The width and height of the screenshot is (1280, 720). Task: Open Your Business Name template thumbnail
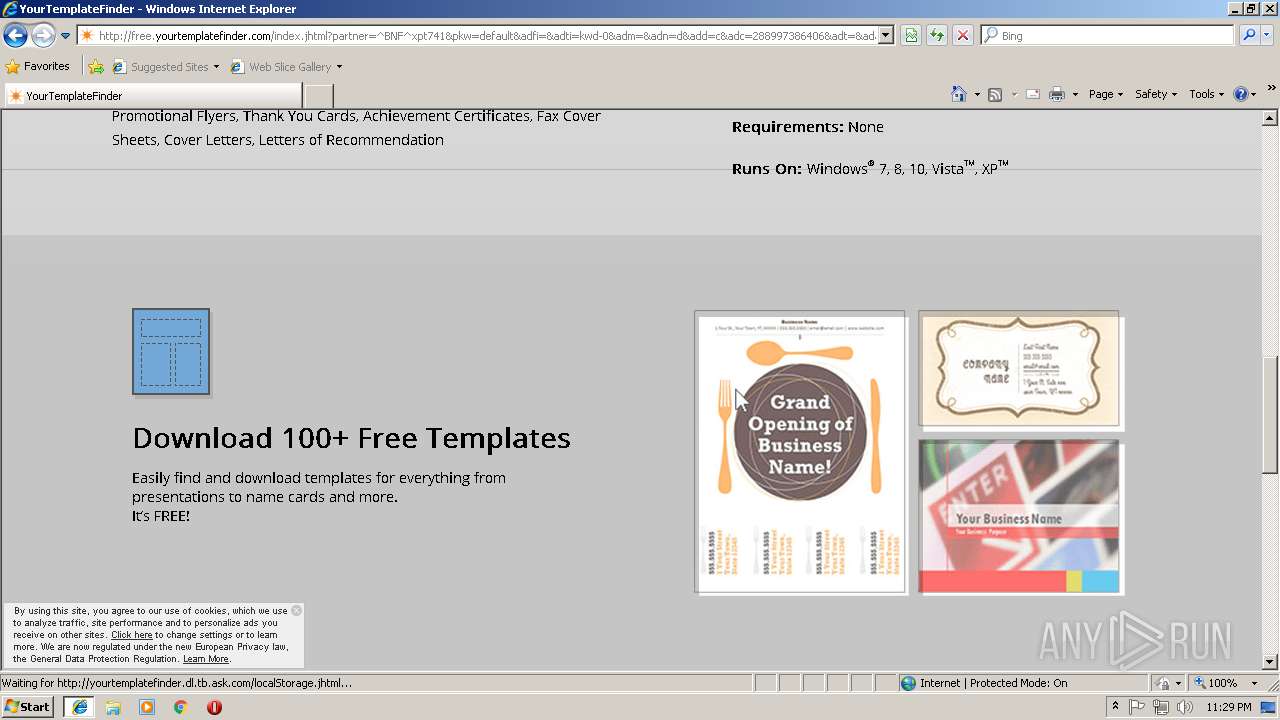[x=1019, y=516]
